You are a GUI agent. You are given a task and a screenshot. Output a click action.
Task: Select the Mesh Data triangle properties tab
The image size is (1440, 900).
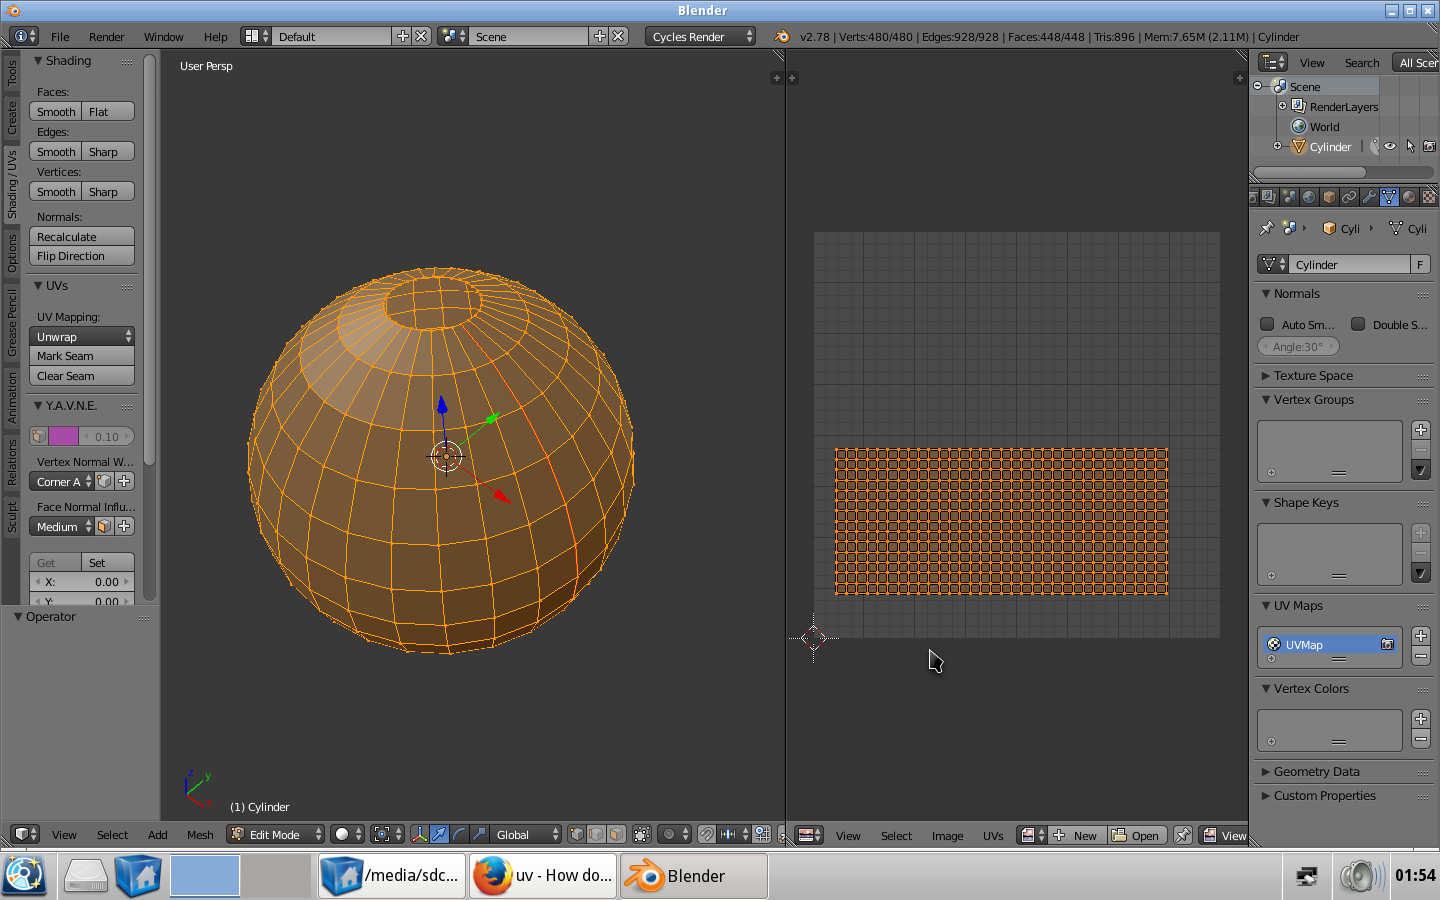(1389, 197)
